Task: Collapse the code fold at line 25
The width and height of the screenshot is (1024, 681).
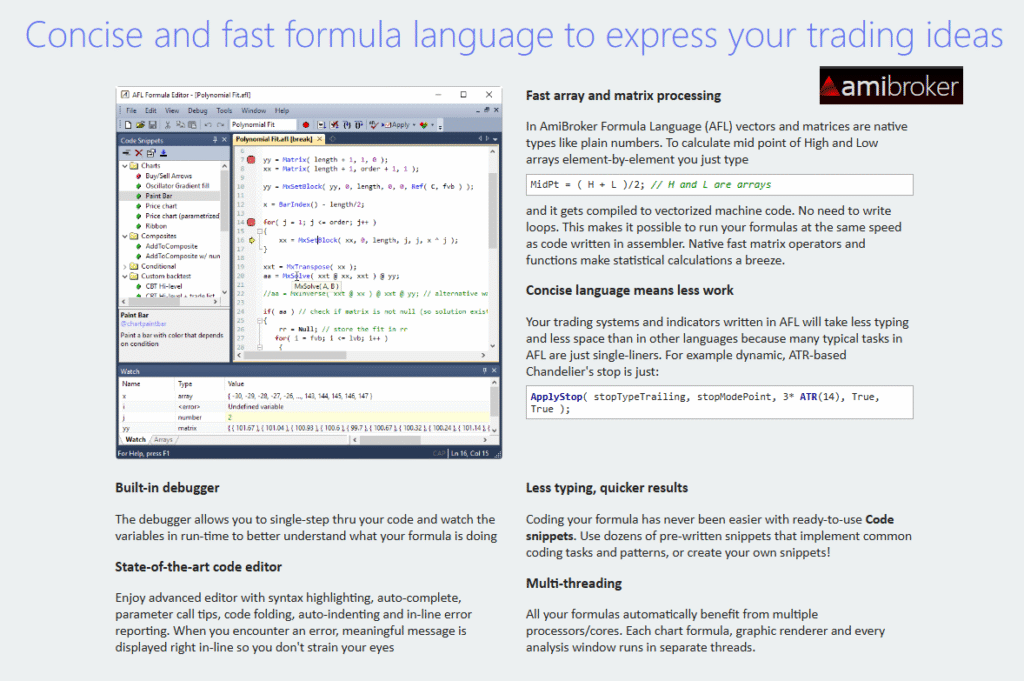Action: click(260, 321)
